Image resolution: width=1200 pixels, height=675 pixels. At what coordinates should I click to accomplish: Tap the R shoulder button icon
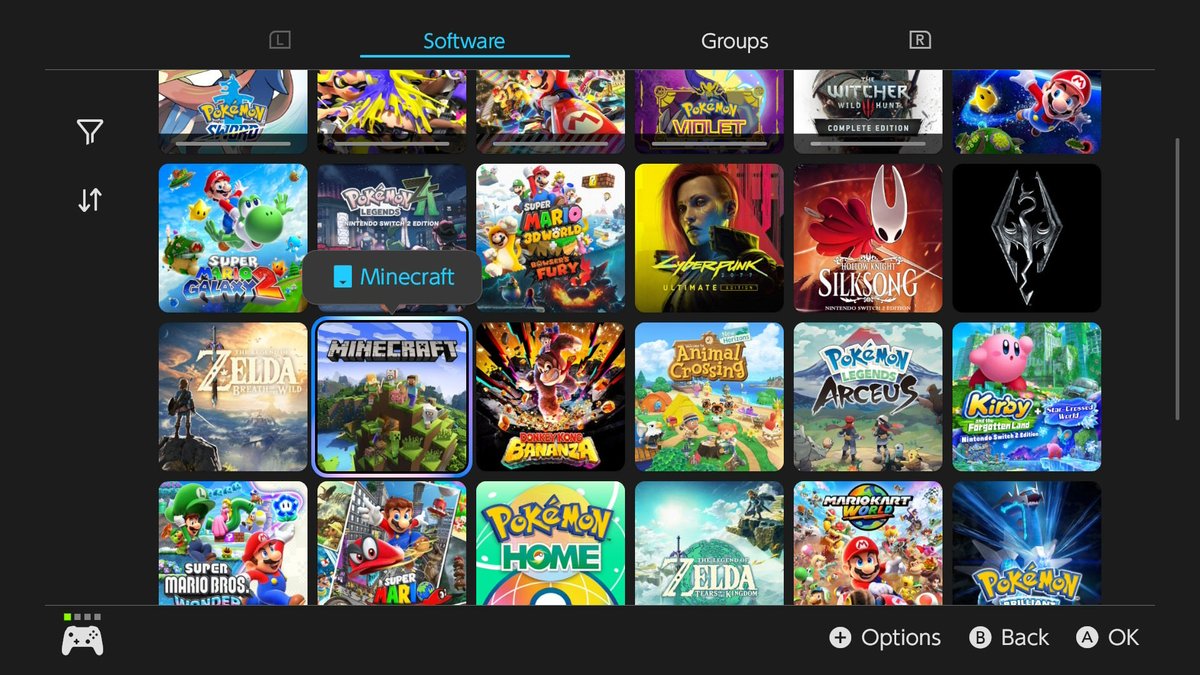tap(920, 40)
